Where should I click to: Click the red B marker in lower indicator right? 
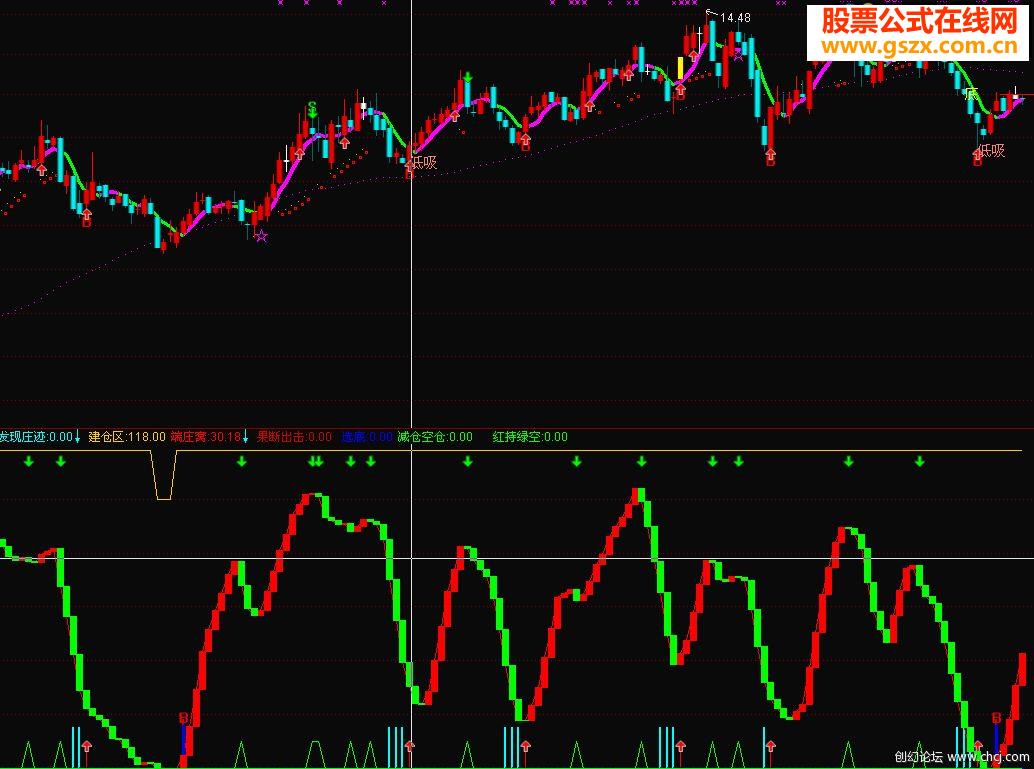point(996,718)
